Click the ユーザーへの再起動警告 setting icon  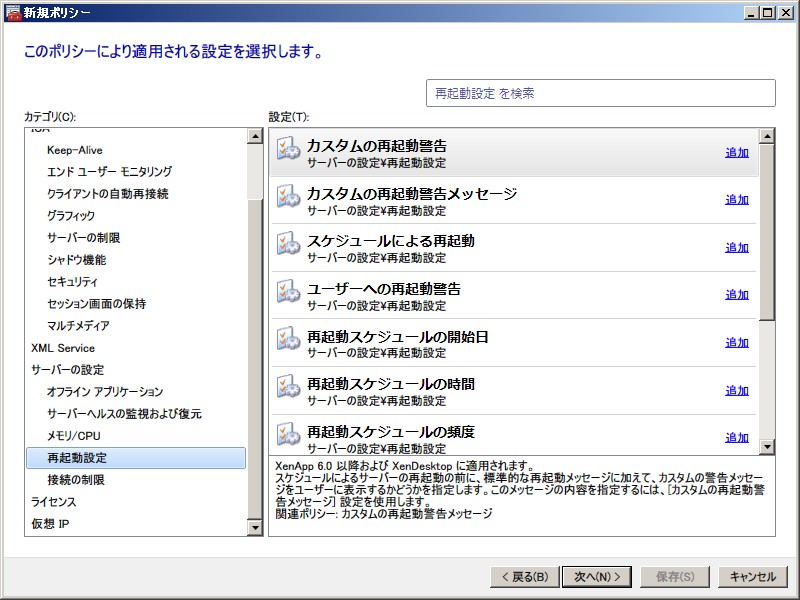point(288,293)
